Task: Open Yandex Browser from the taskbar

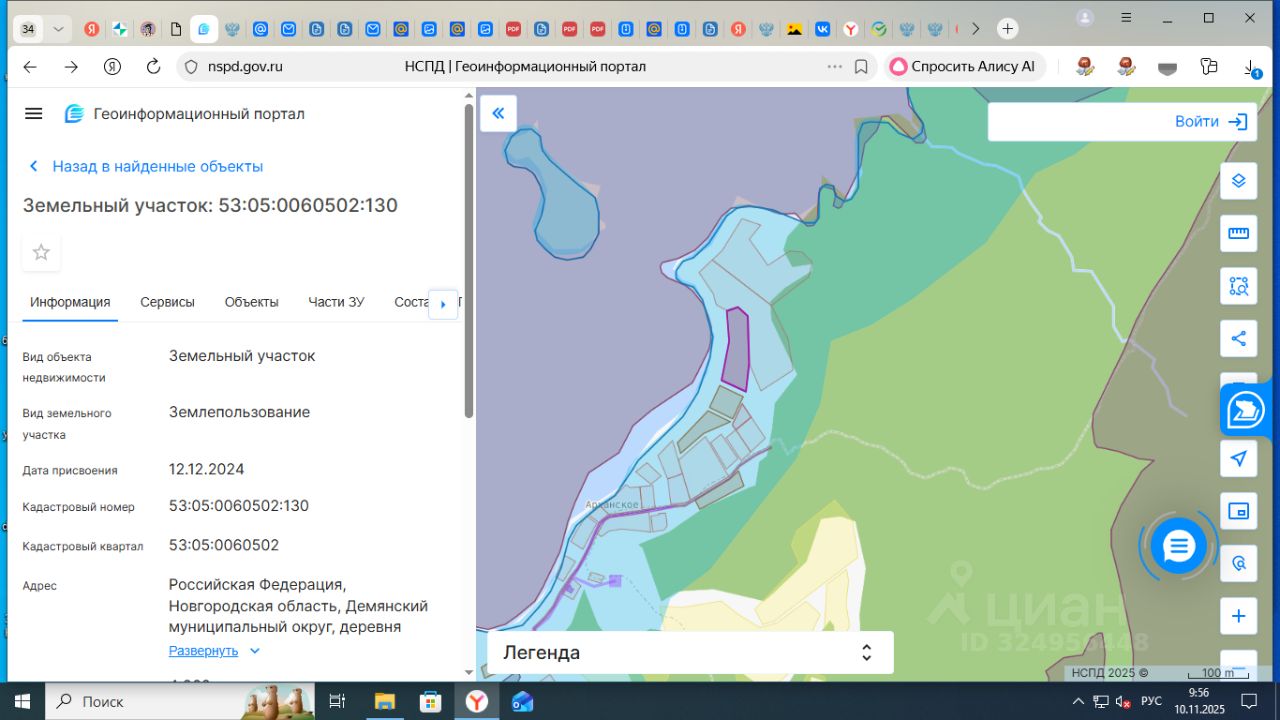Action: pyautogui.click(x=477, y=701)
